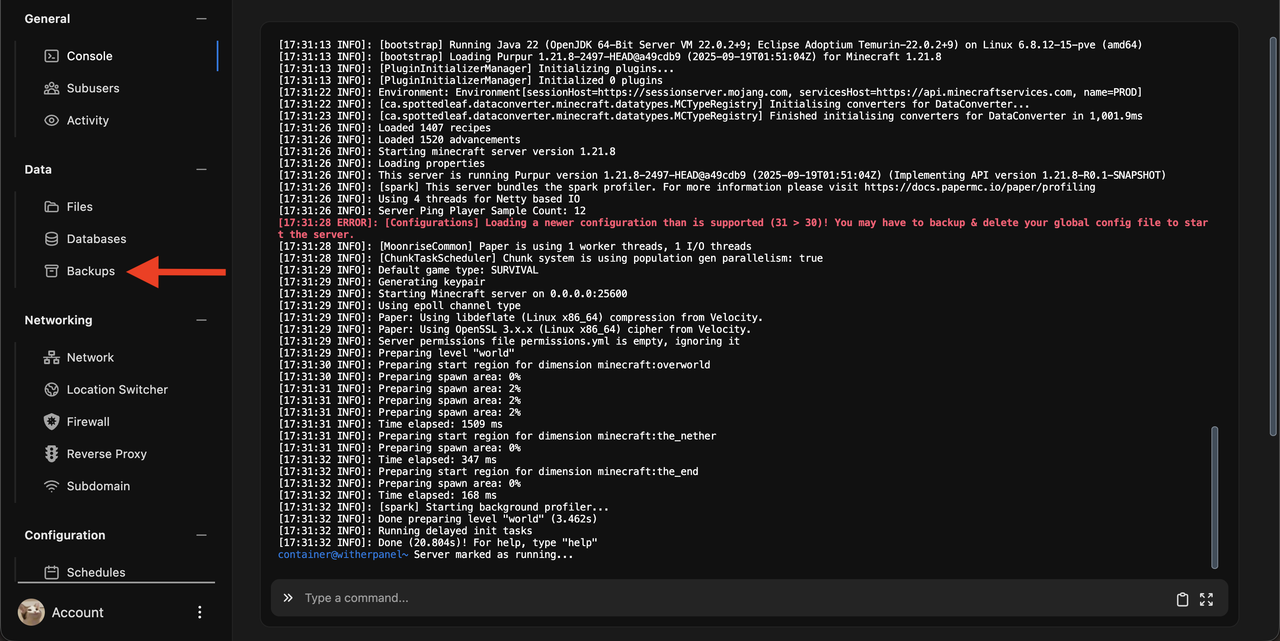The width and height of the screenshot is (1280, 641).
Task: Click "Initialized 0 plugins" log line
Action: click(x=470, y=81)
